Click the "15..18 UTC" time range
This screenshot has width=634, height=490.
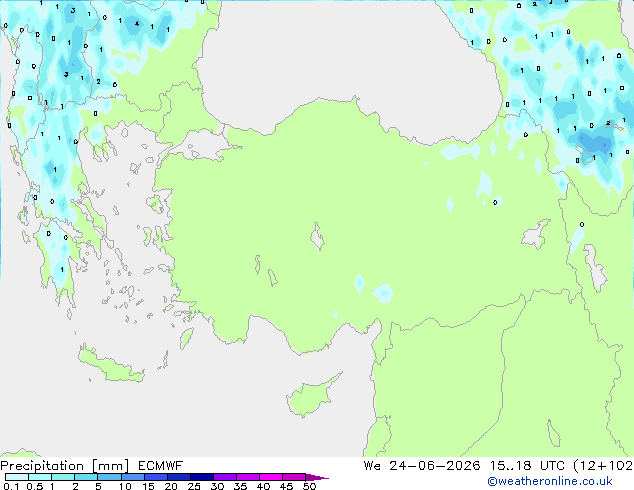coord(527,466)
